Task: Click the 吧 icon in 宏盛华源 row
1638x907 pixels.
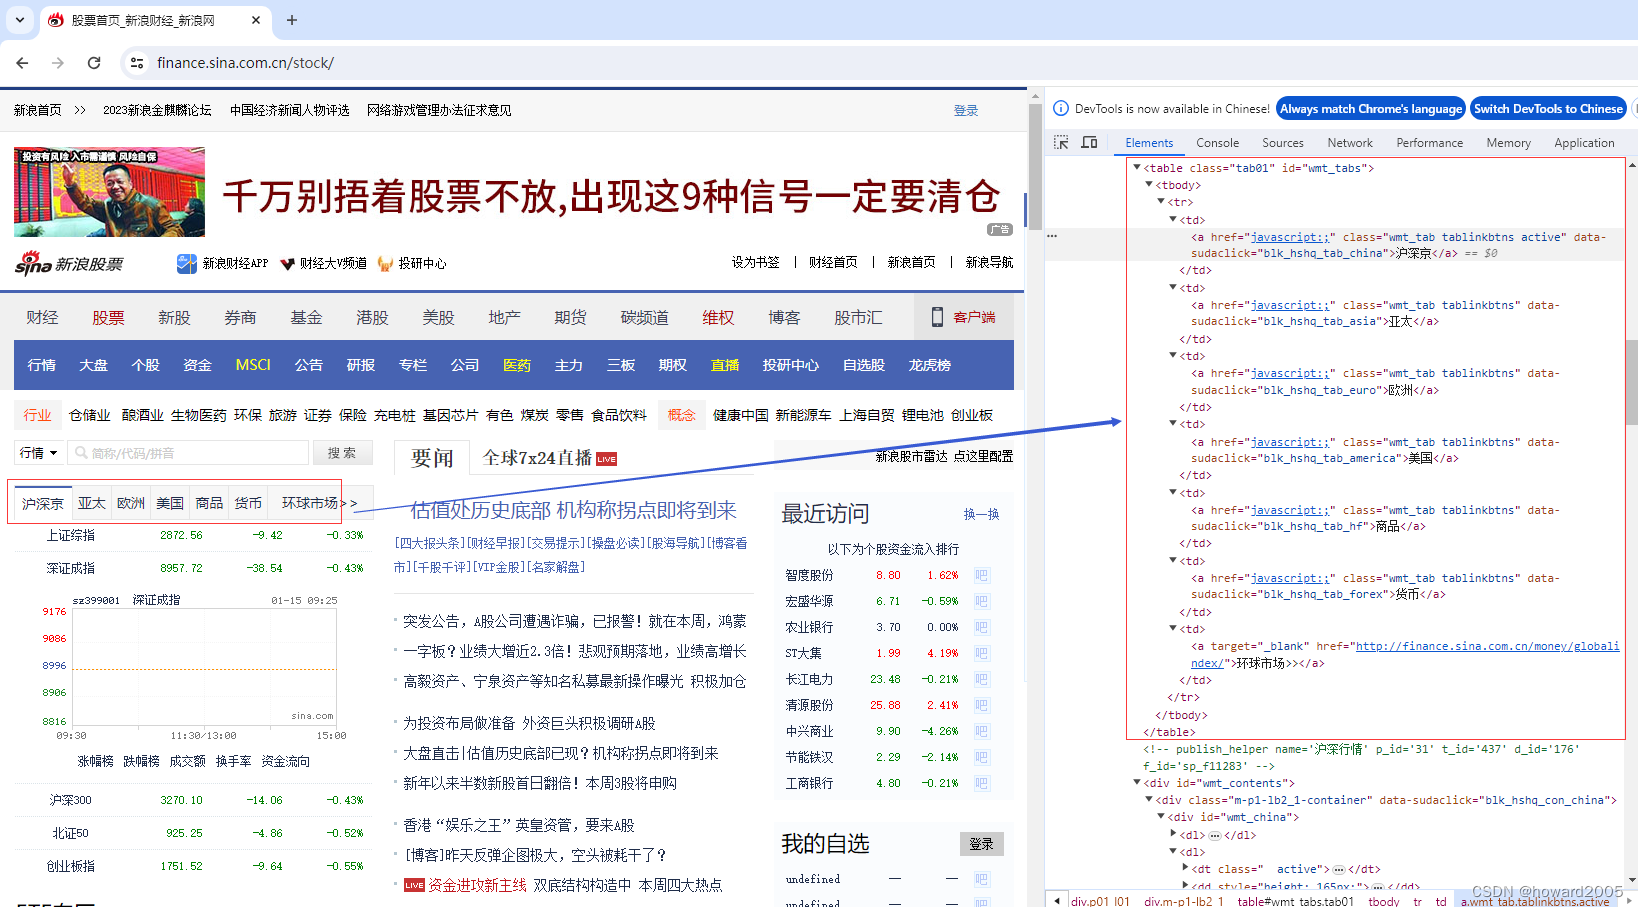Action: pyautogui.click(x=981, y=601)
